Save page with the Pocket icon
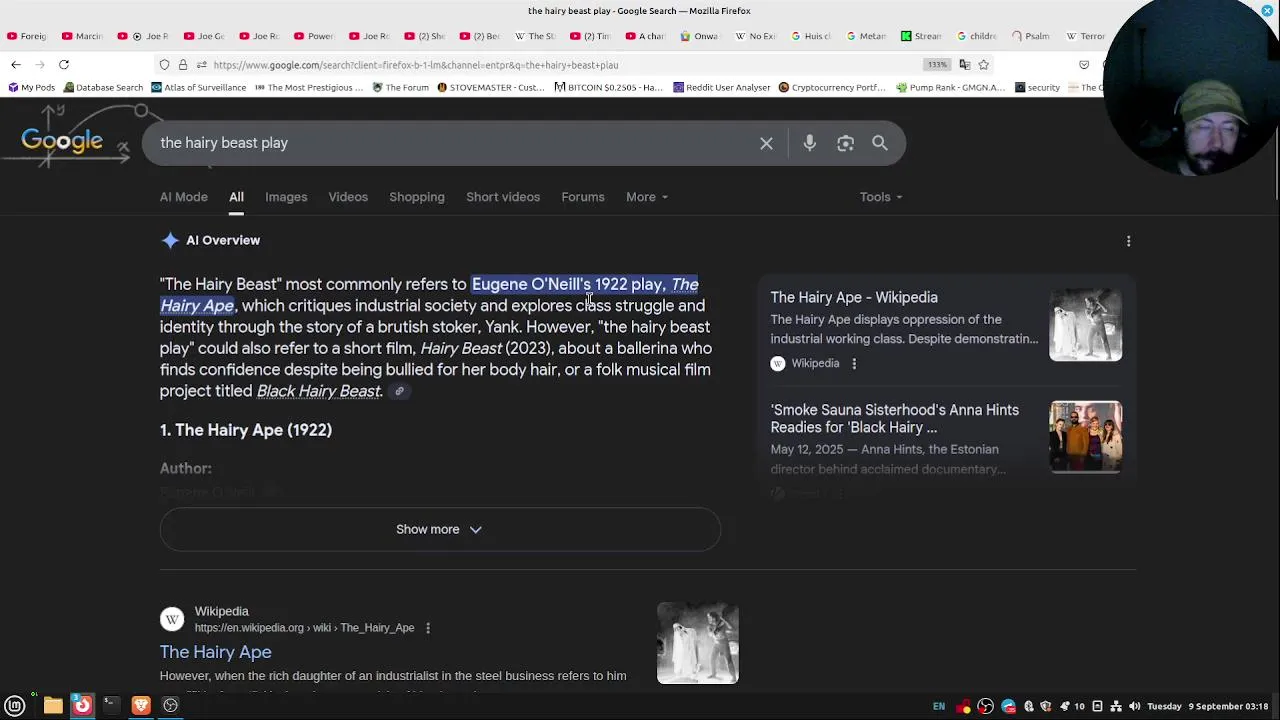Image resolution: width=1280 pixels, height=720 pixels. coord(1084,65)
